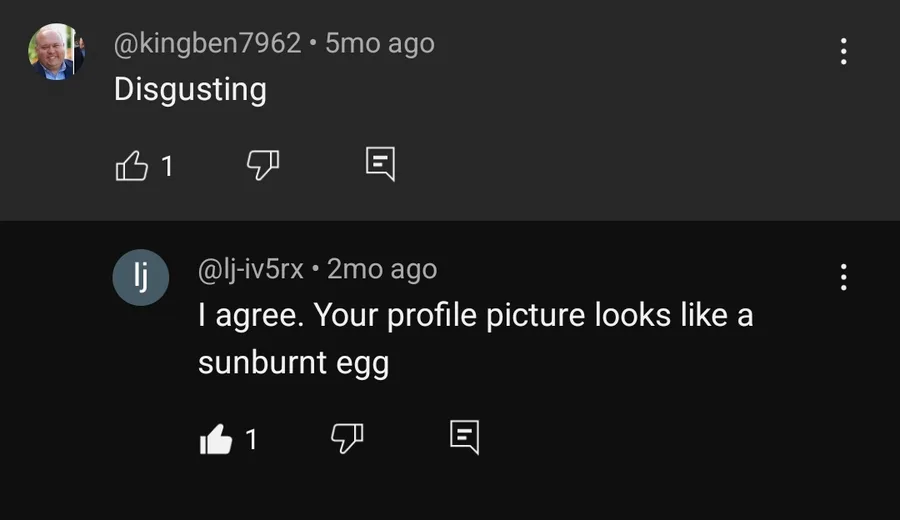Image resolution: width=900 pixels, height=520 pixels.
Task: Remove your like from the sunburnt egg reply
Action: [216, 439]
